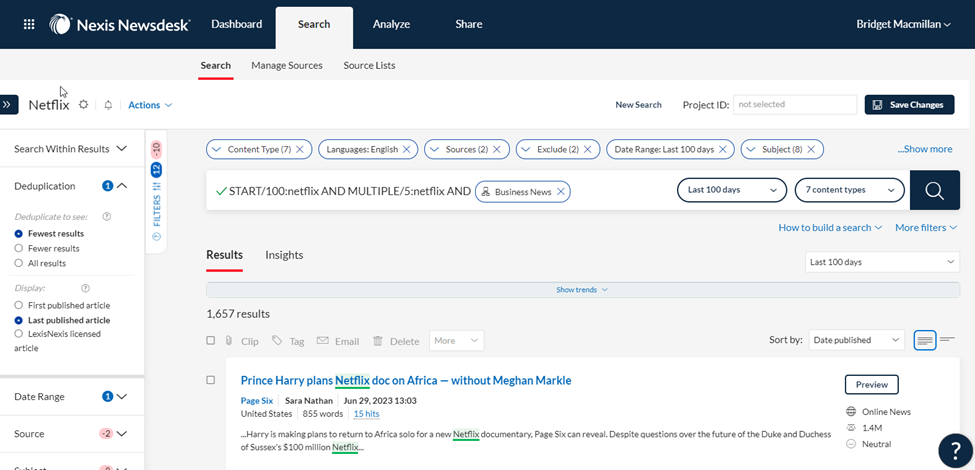Image resolution: width=975 pixels, height=470 pixels.
Task: Remove the Subject (8) filter chip
Action: click(811, 149)
